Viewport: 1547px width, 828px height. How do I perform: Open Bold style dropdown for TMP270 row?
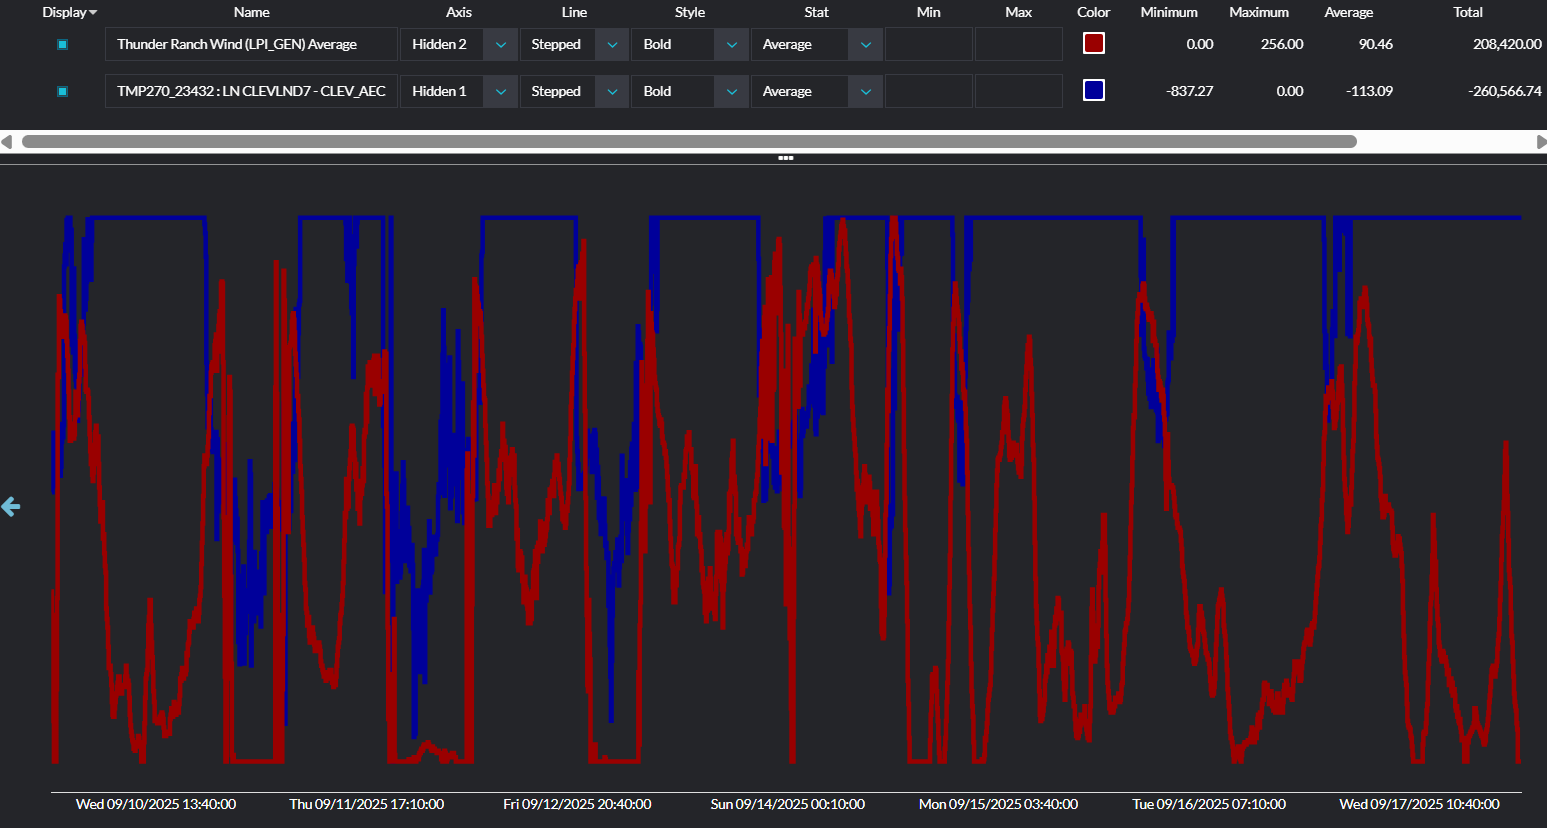tap(731, 91)
